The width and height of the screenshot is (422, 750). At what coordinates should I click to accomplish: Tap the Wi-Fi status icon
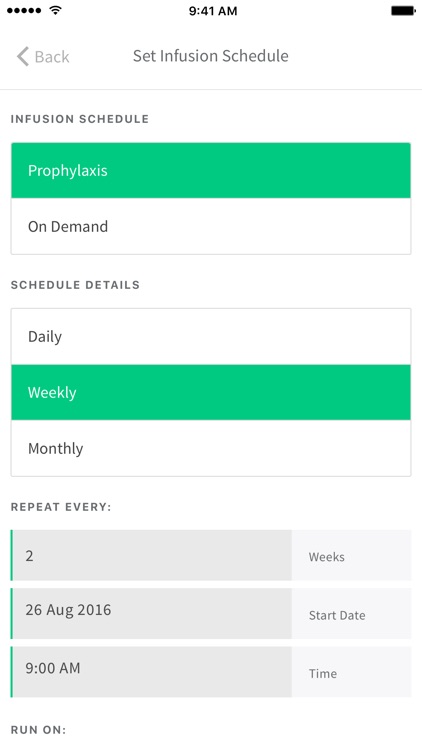(x=56, y=10)
